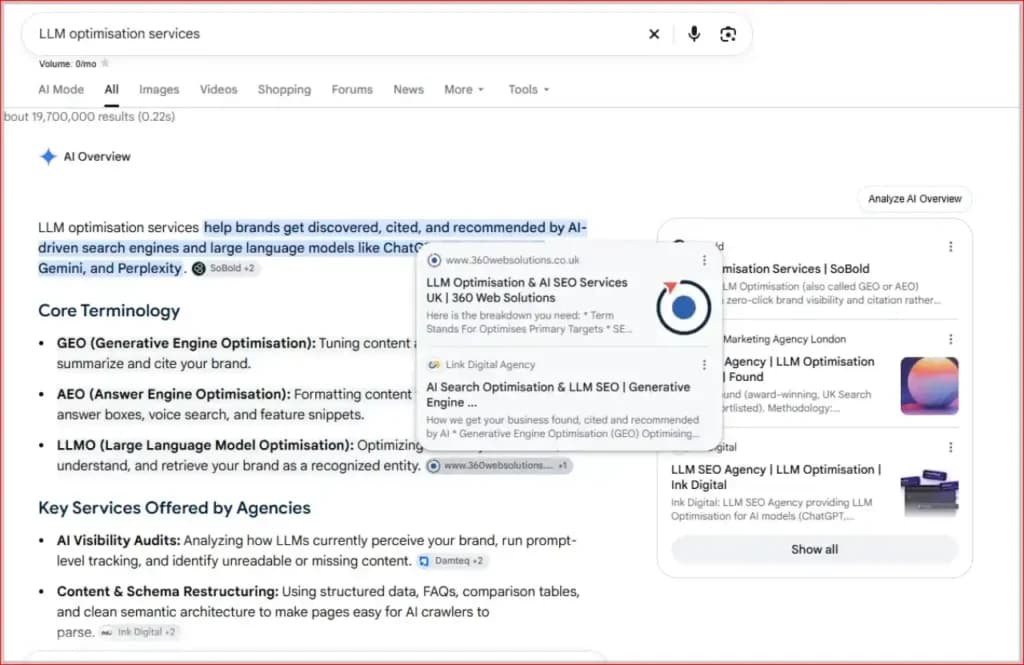Screen dimensions: 1024x665
Task: Open options menu for 360websolutions popup result
Action: 704,260
